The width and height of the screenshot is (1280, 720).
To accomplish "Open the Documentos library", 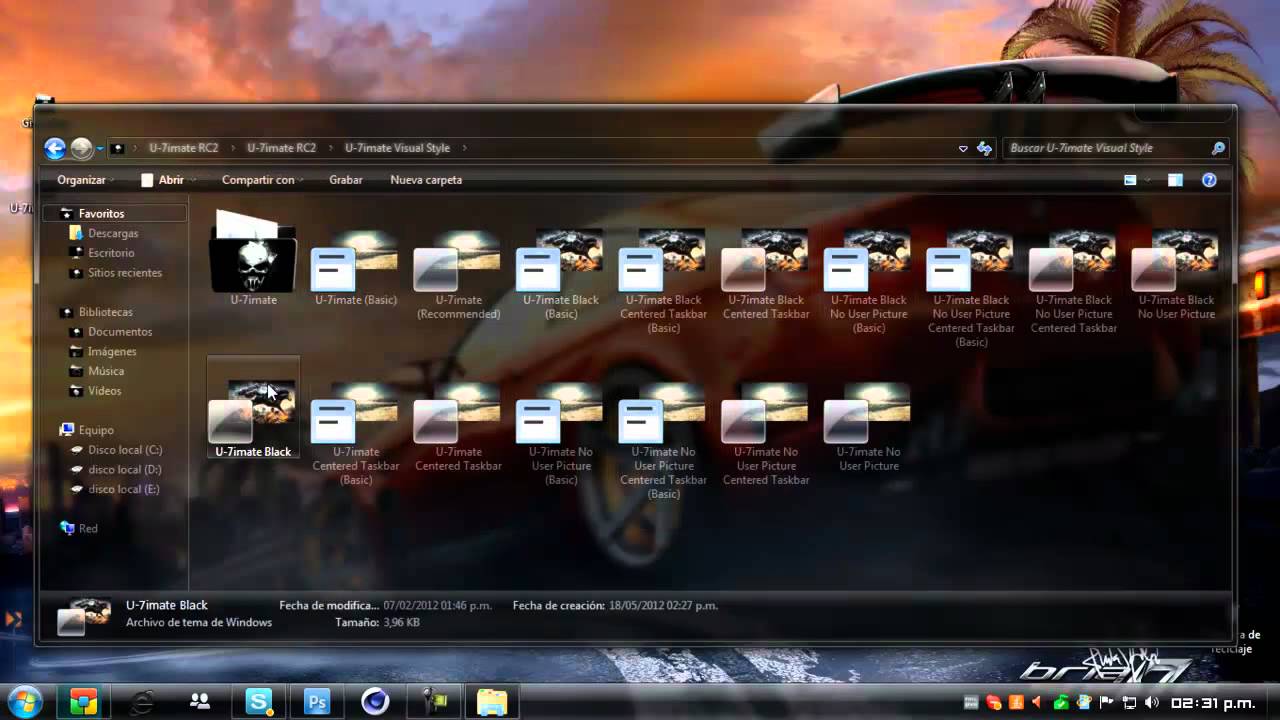I will click(x=120, y=332).
